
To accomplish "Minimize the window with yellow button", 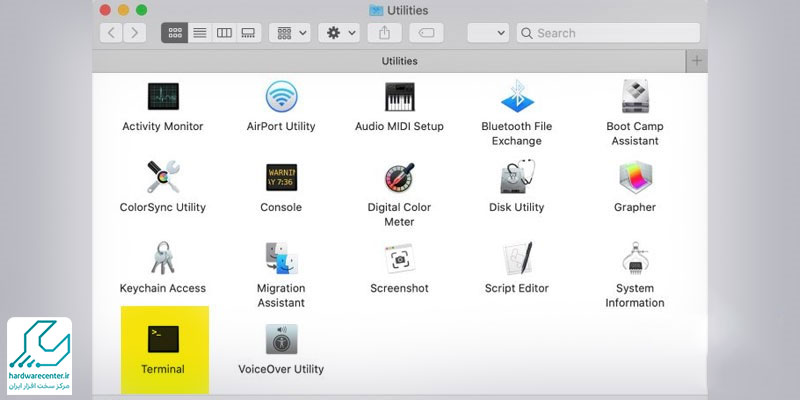I will (123, 10).
